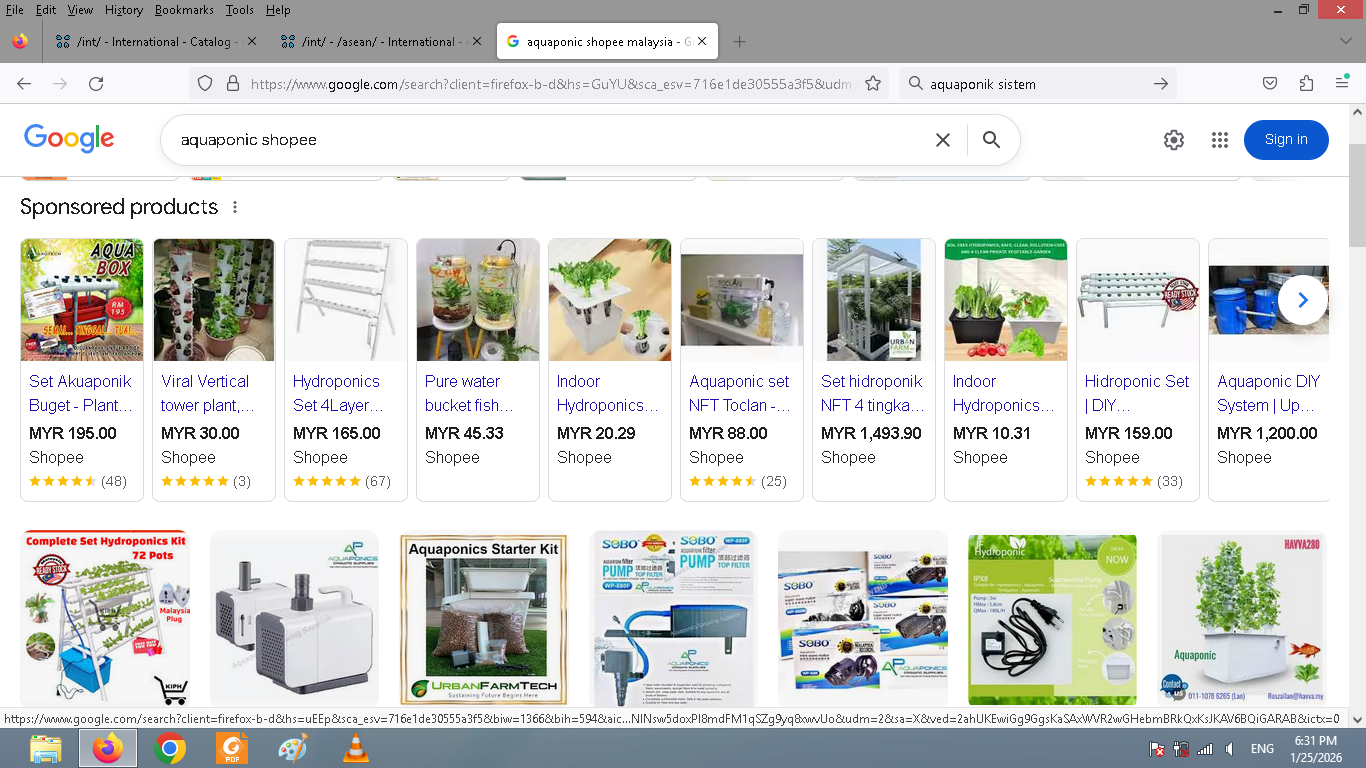Close the International Catalog tab
1366x768 pixels.
tap(252, 41)
